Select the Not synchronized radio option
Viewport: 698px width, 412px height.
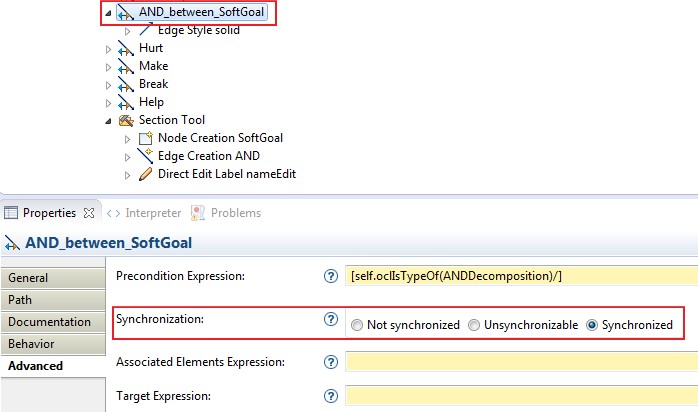[357, 325]
